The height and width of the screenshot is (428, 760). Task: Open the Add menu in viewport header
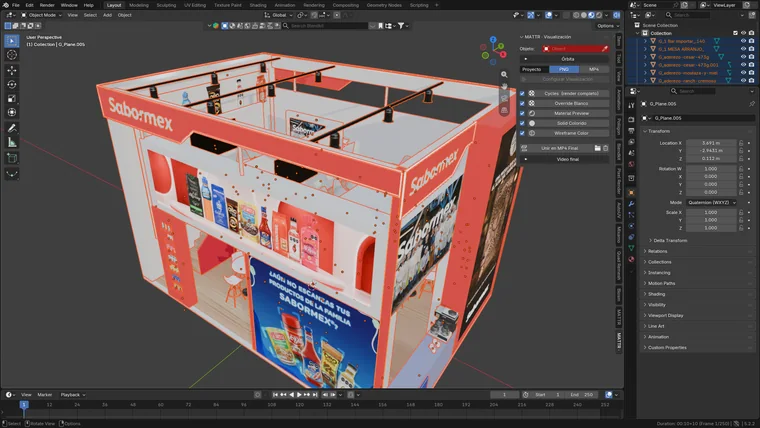(107, 15)
